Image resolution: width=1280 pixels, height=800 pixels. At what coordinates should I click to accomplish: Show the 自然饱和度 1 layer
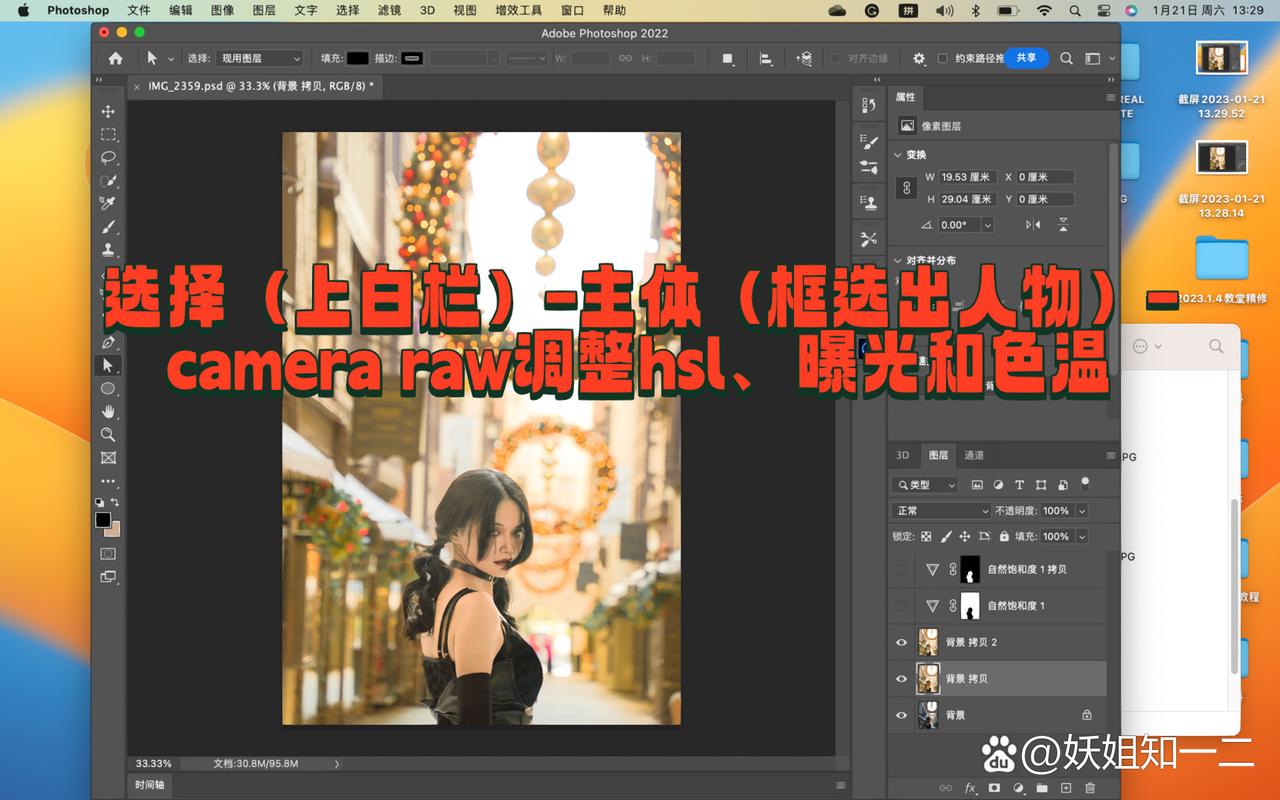[x=901, y=605]
